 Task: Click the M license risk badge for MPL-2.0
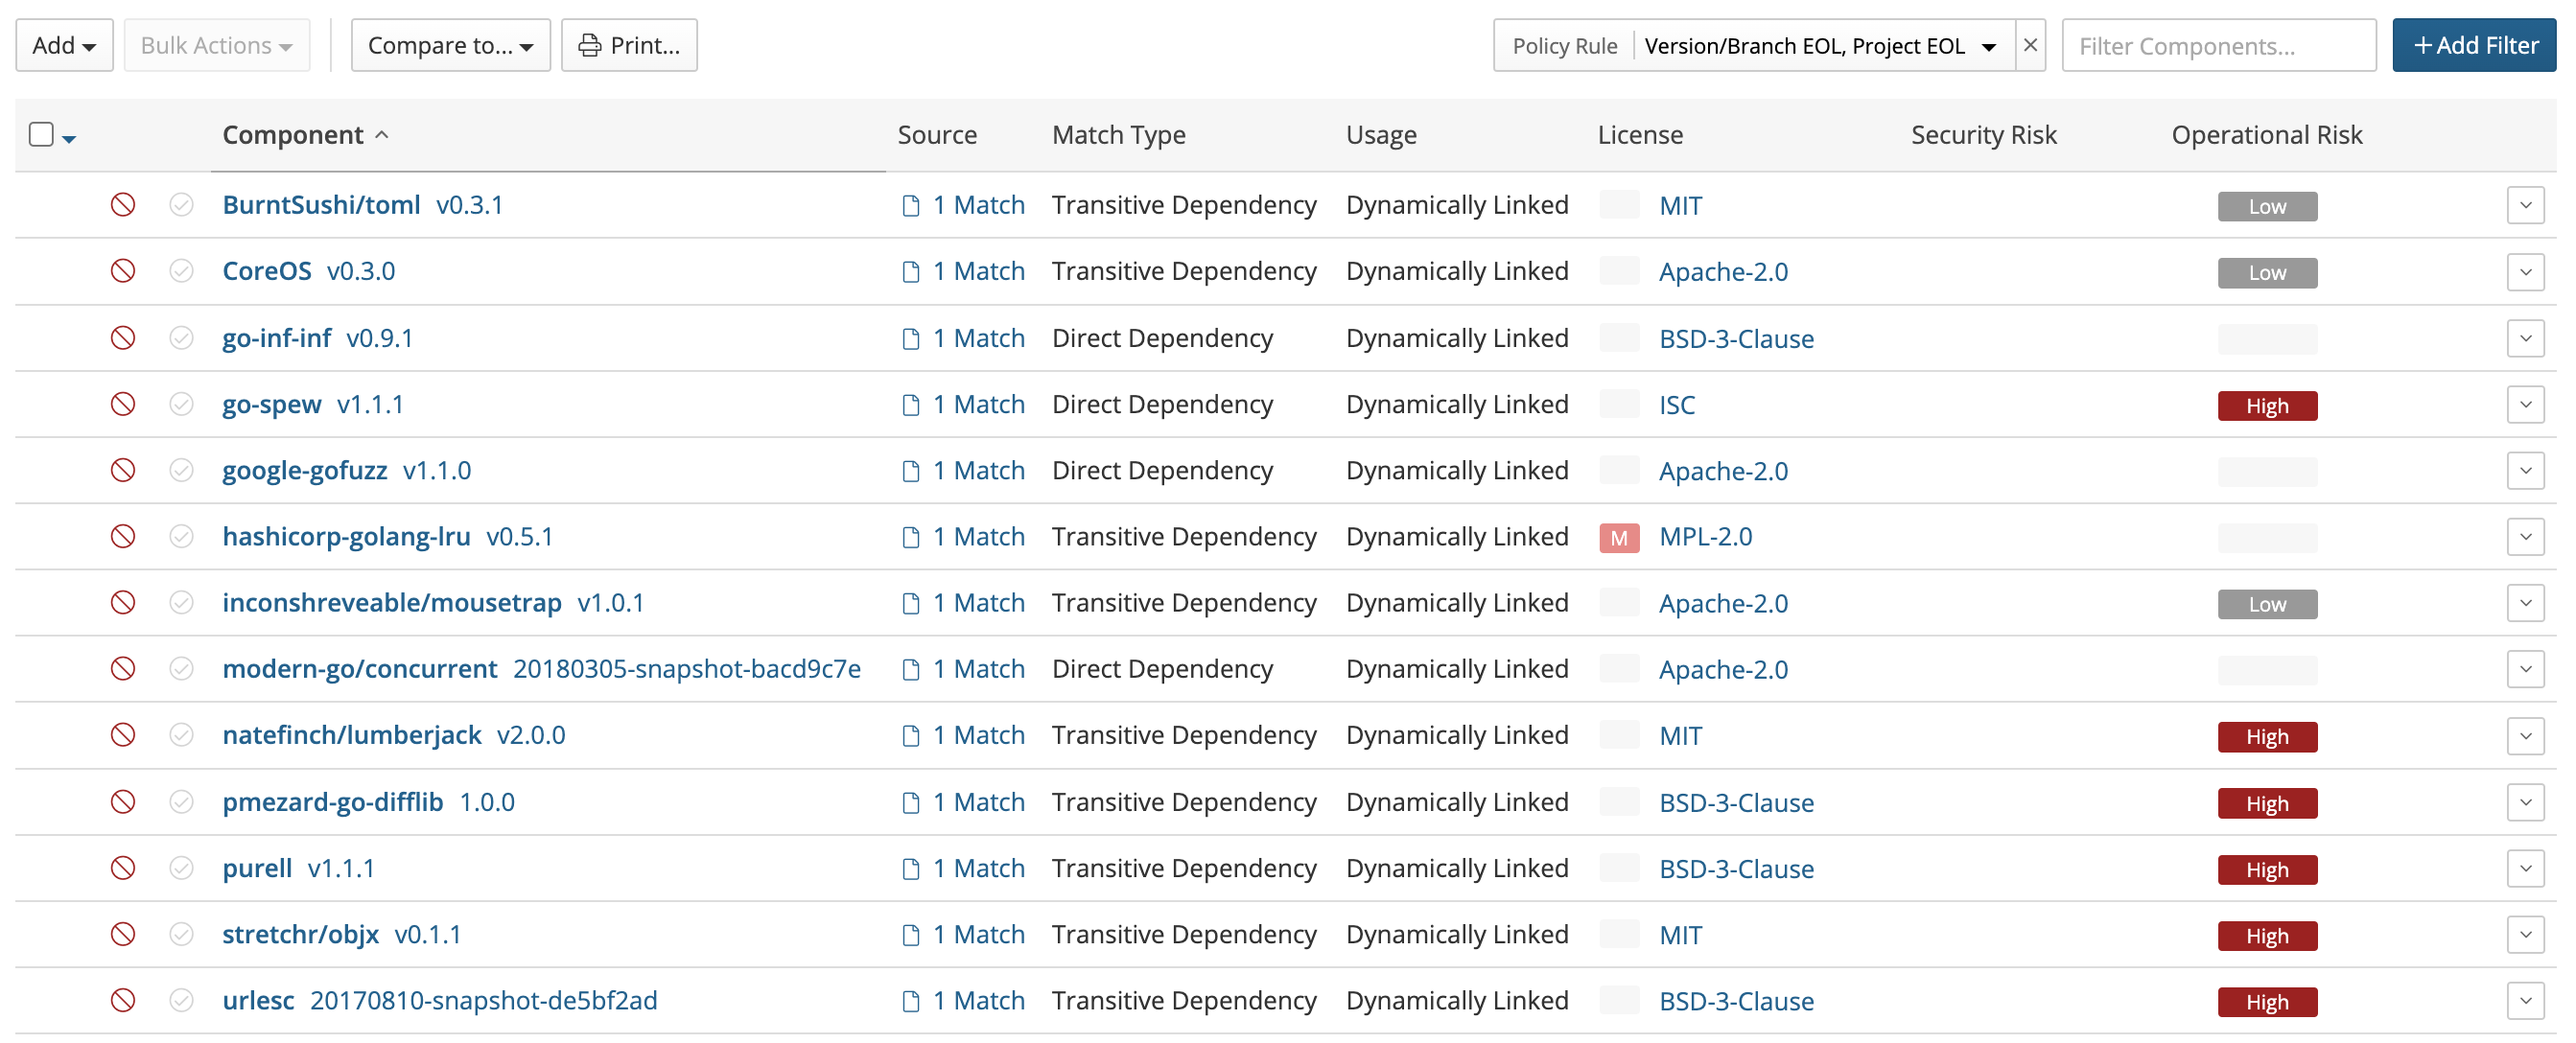coord(1619,538)
